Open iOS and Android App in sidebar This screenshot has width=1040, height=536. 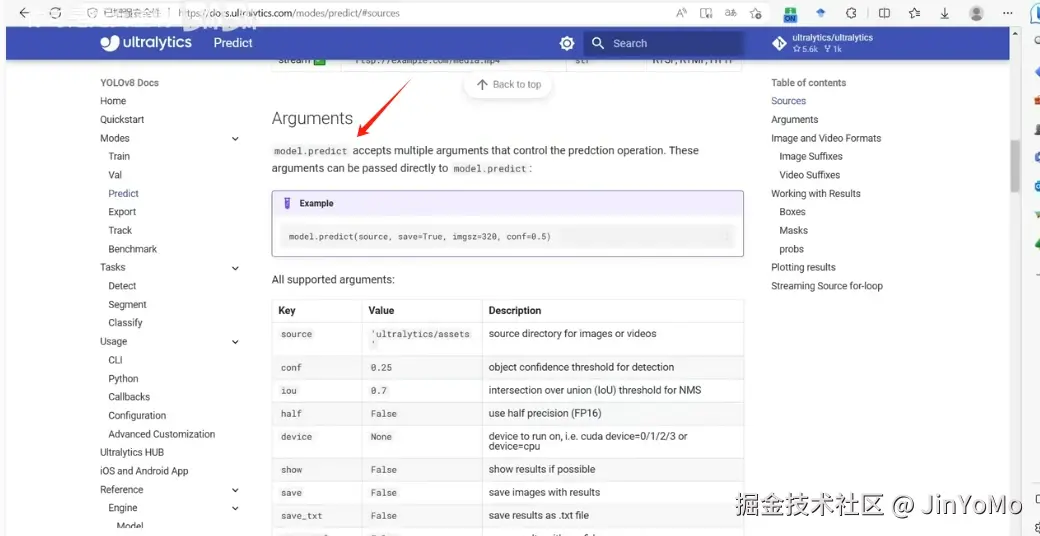144,471
